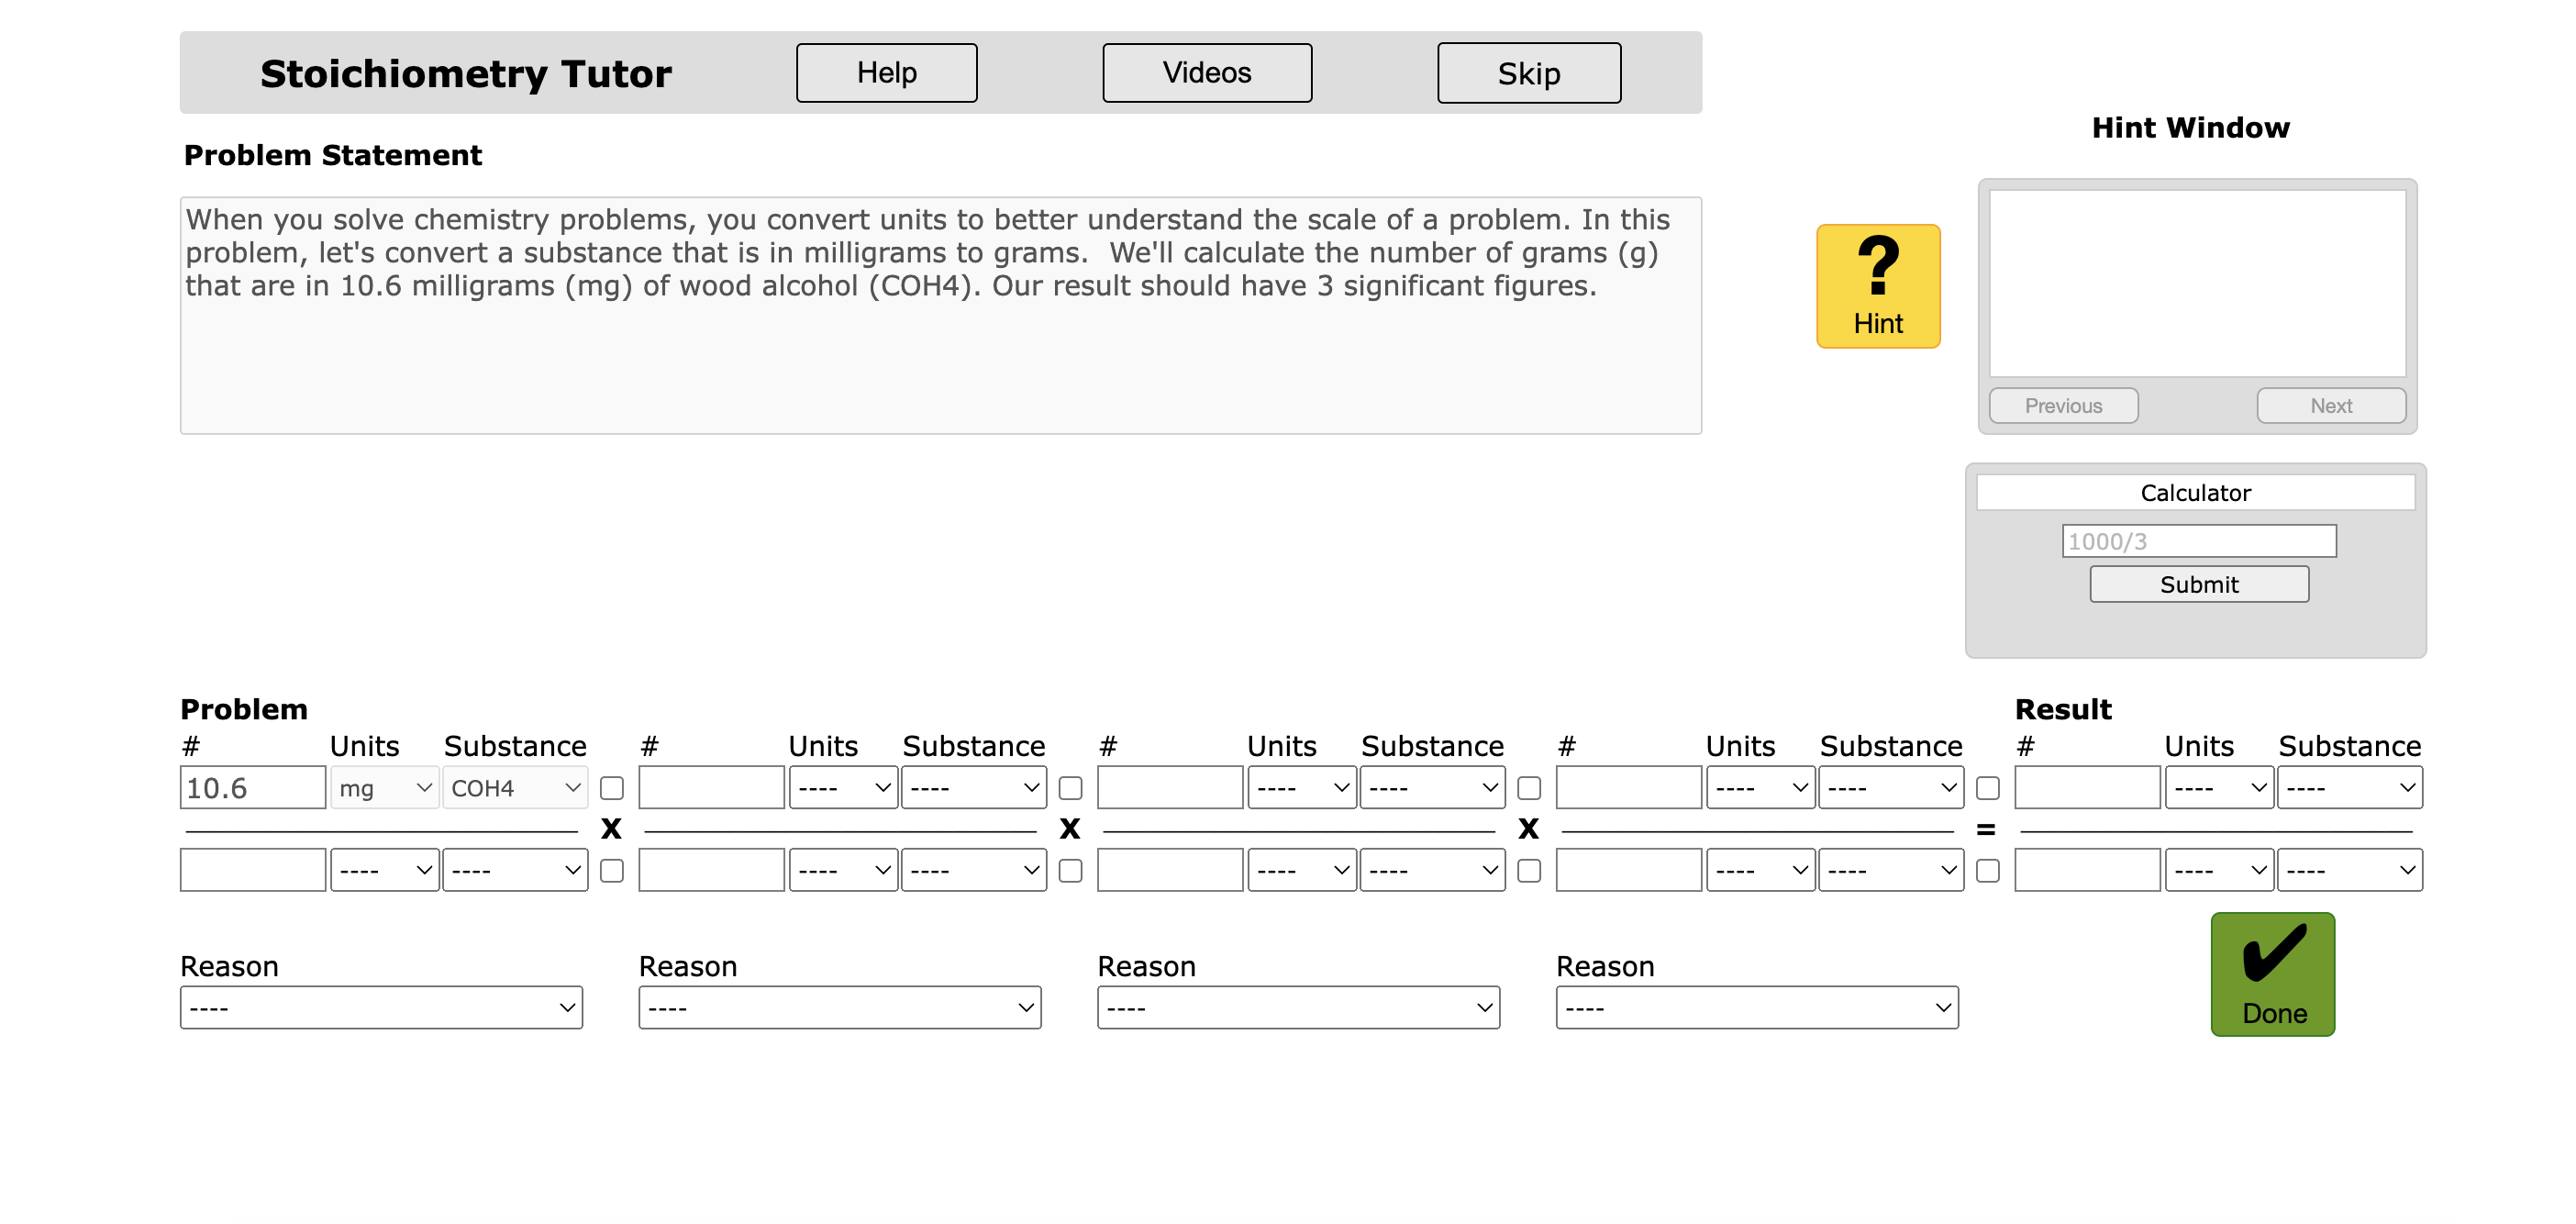Click the Help button in toolbar
The height and width of the screenshot is (1224, 2576).
coord(887,71)
